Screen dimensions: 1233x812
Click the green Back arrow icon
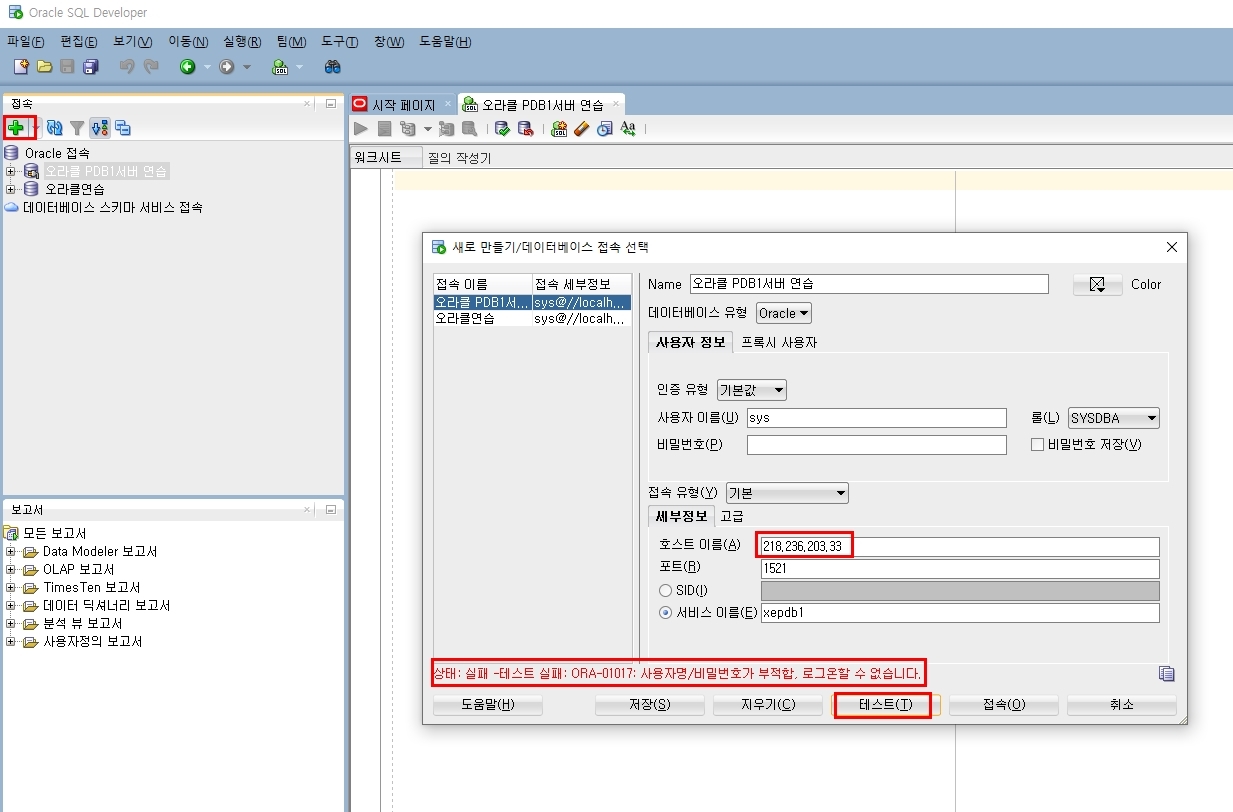pyautogui.click(x=187, y=67)
